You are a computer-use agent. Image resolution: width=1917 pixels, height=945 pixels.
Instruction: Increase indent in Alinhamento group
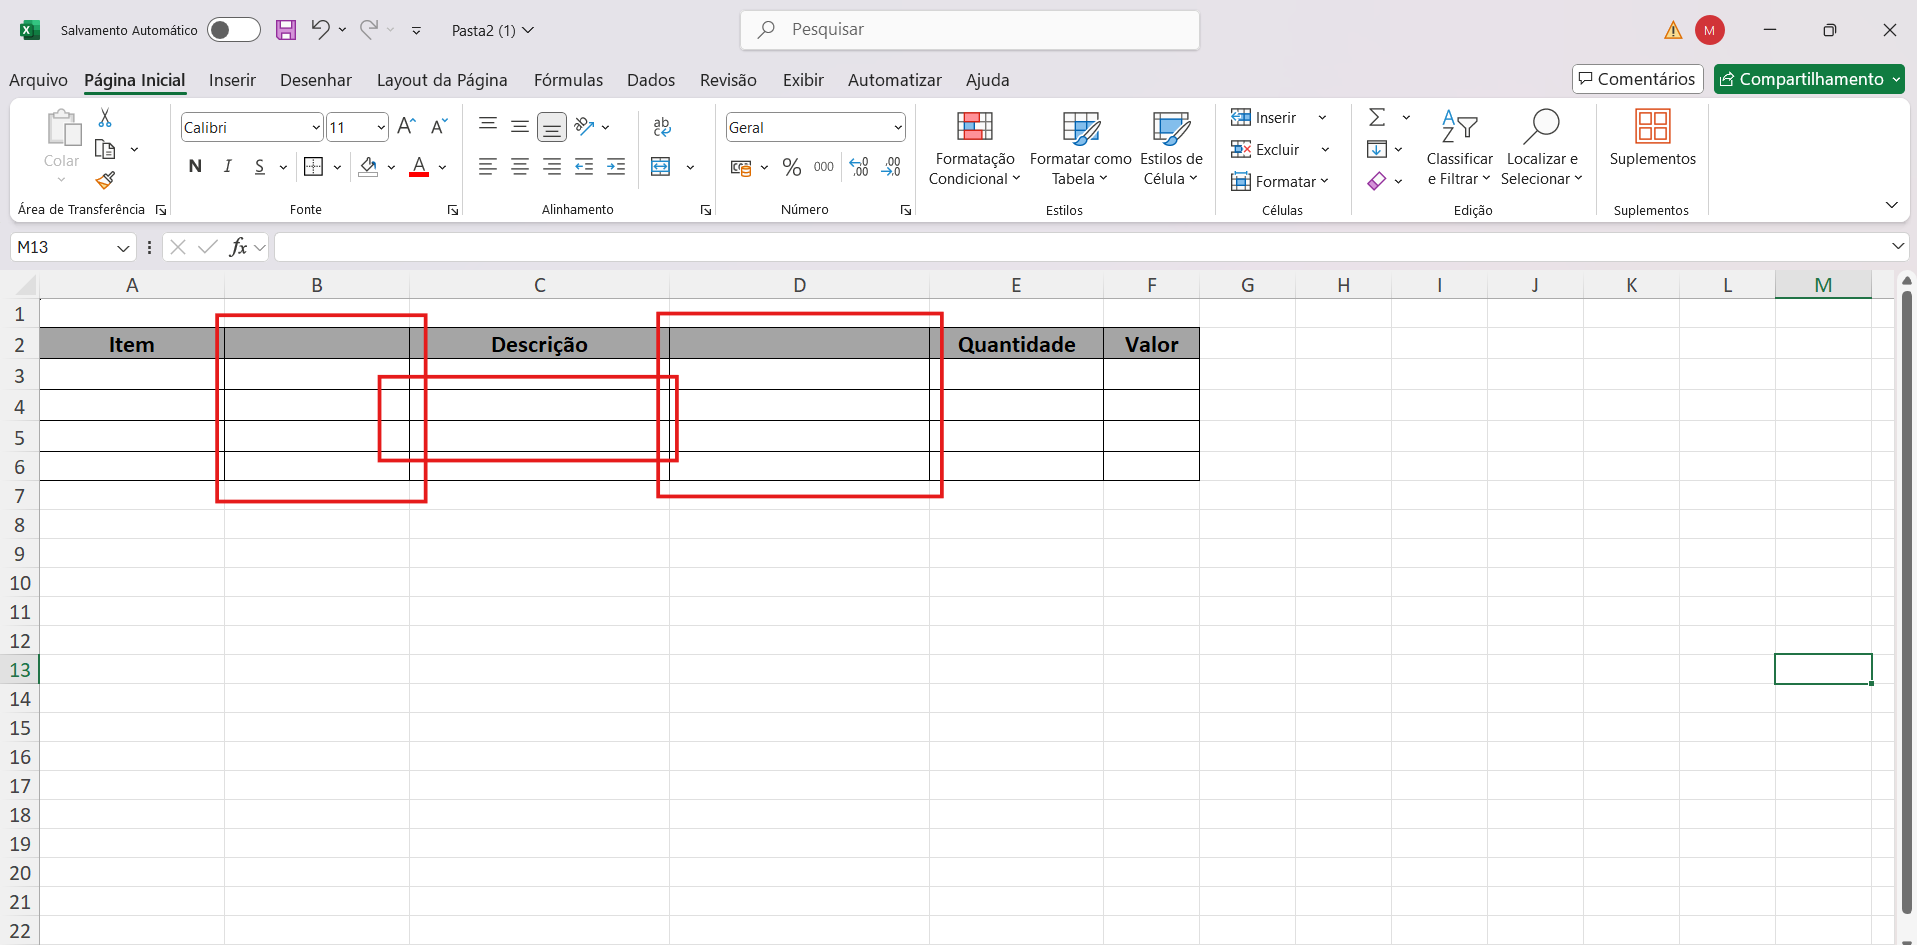coord(616,167)
